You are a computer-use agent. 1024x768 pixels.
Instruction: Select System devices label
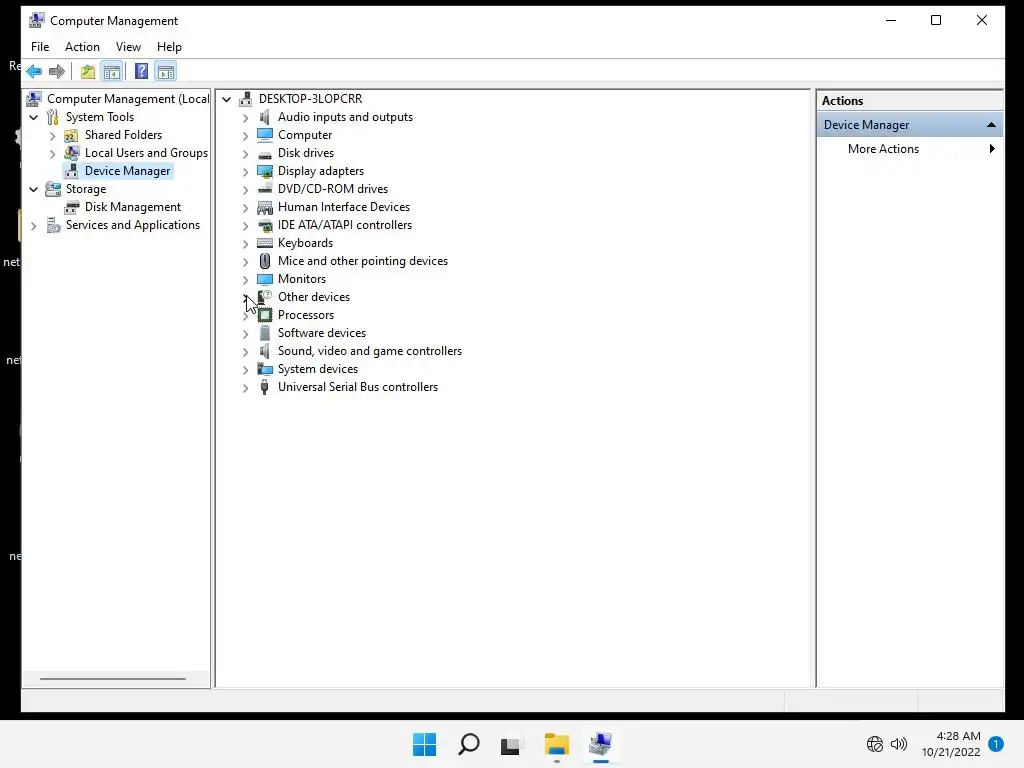point(317,369)
